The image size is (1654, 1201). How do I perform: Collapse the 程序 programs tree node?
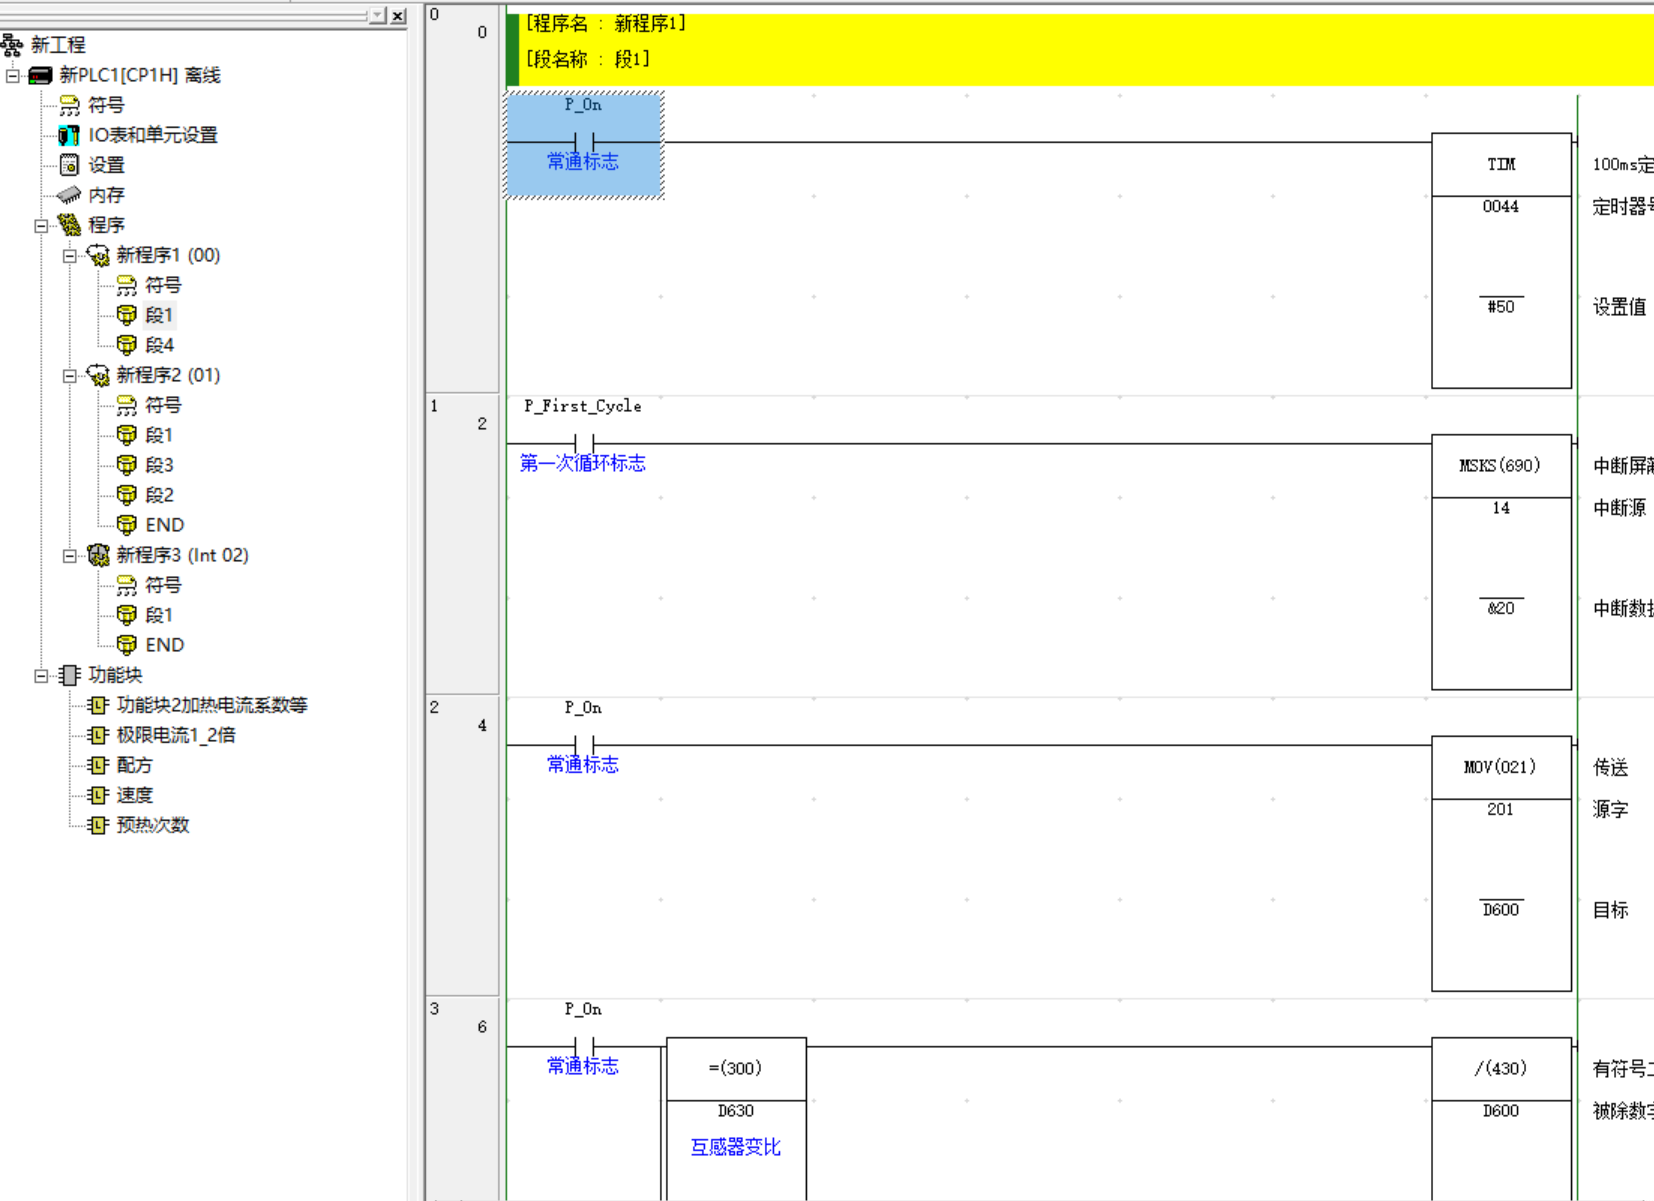point(41,226)
